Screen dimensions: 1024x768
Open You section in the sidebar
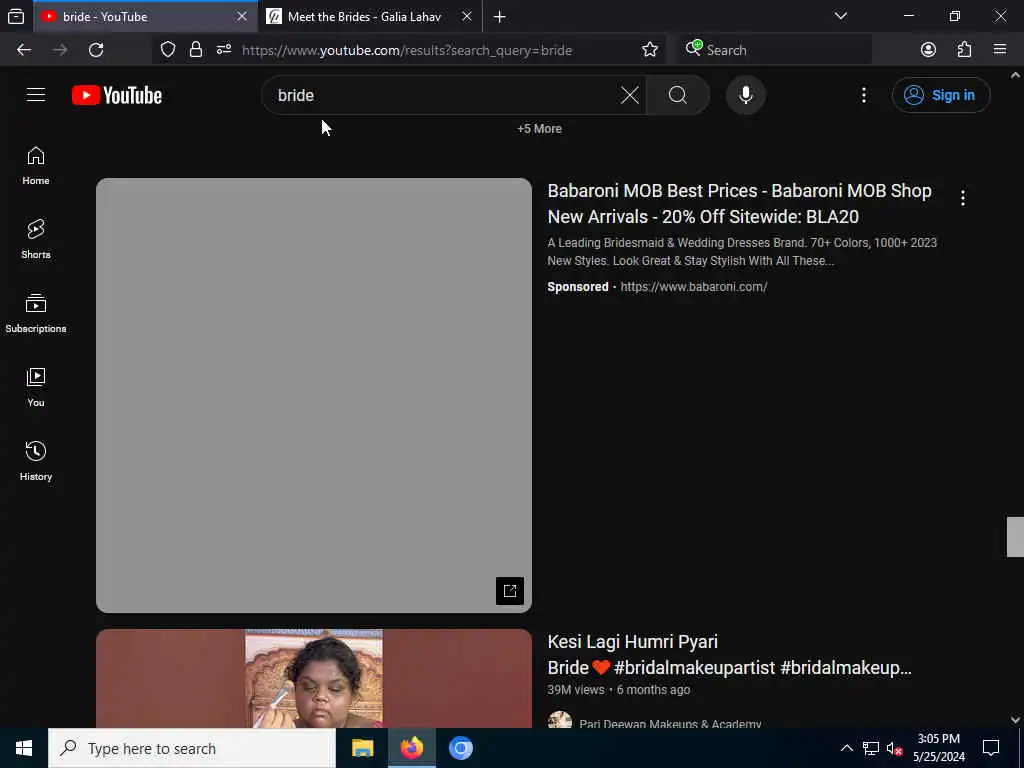[36, 387]
